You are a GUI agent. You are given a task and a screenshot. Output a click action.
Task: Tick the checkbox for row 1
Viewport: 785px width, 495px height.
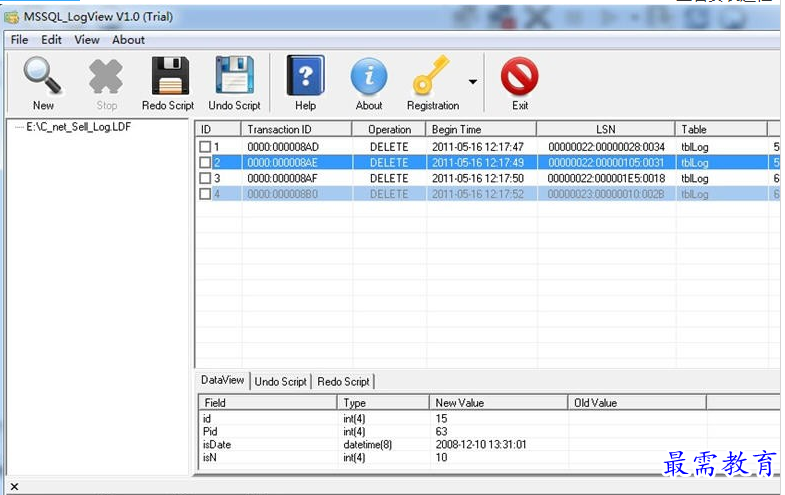(x=205, y=147)
